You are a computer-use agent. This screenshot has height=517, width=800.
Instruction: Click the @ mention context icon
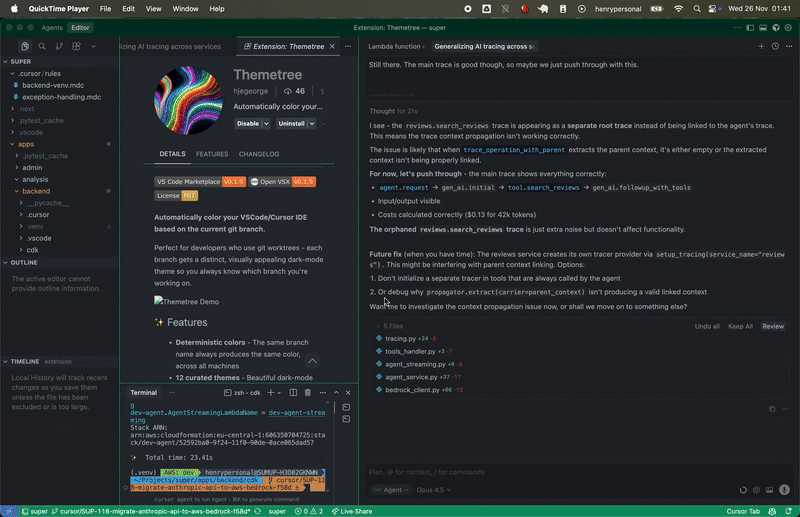pos(756,490)
